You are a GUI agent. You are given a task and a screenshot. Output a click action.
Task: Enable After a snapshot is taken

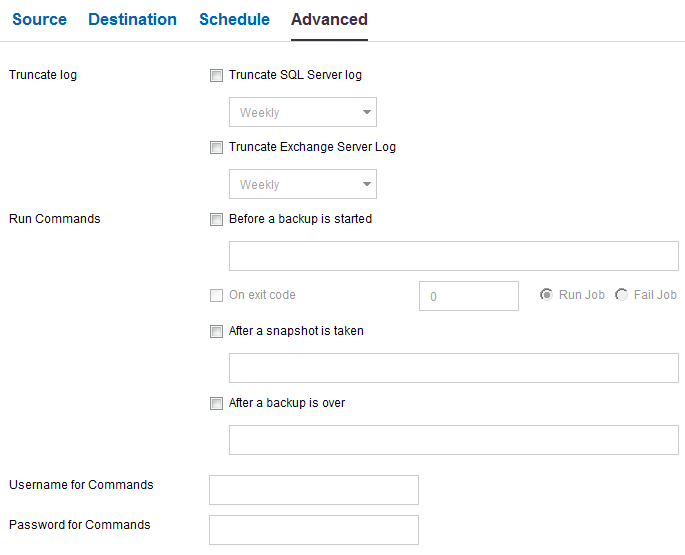[x=216, y=331]
